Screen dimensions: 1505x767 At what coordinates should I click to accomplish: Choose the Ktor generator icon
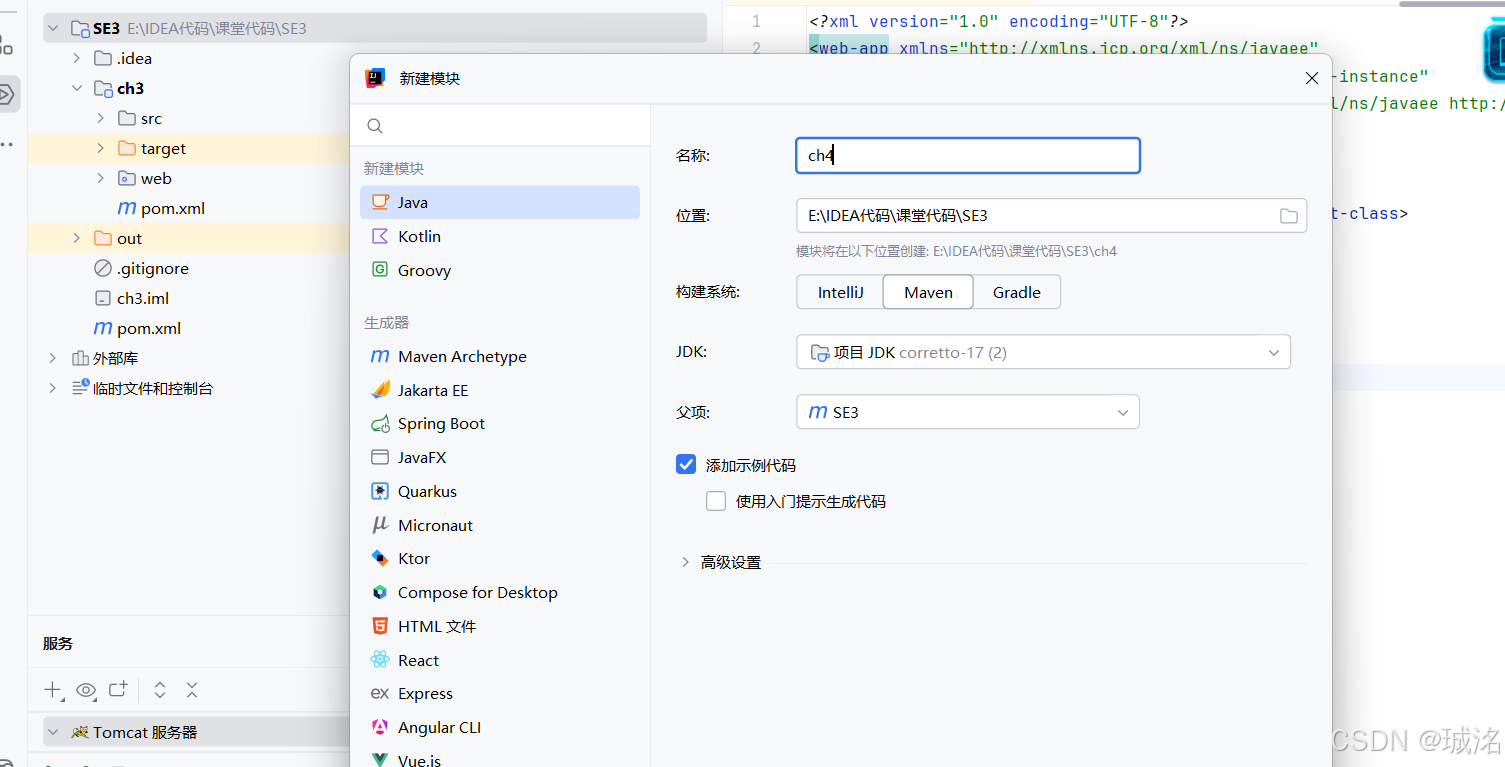pyautogui.click(x=380, y=558)
